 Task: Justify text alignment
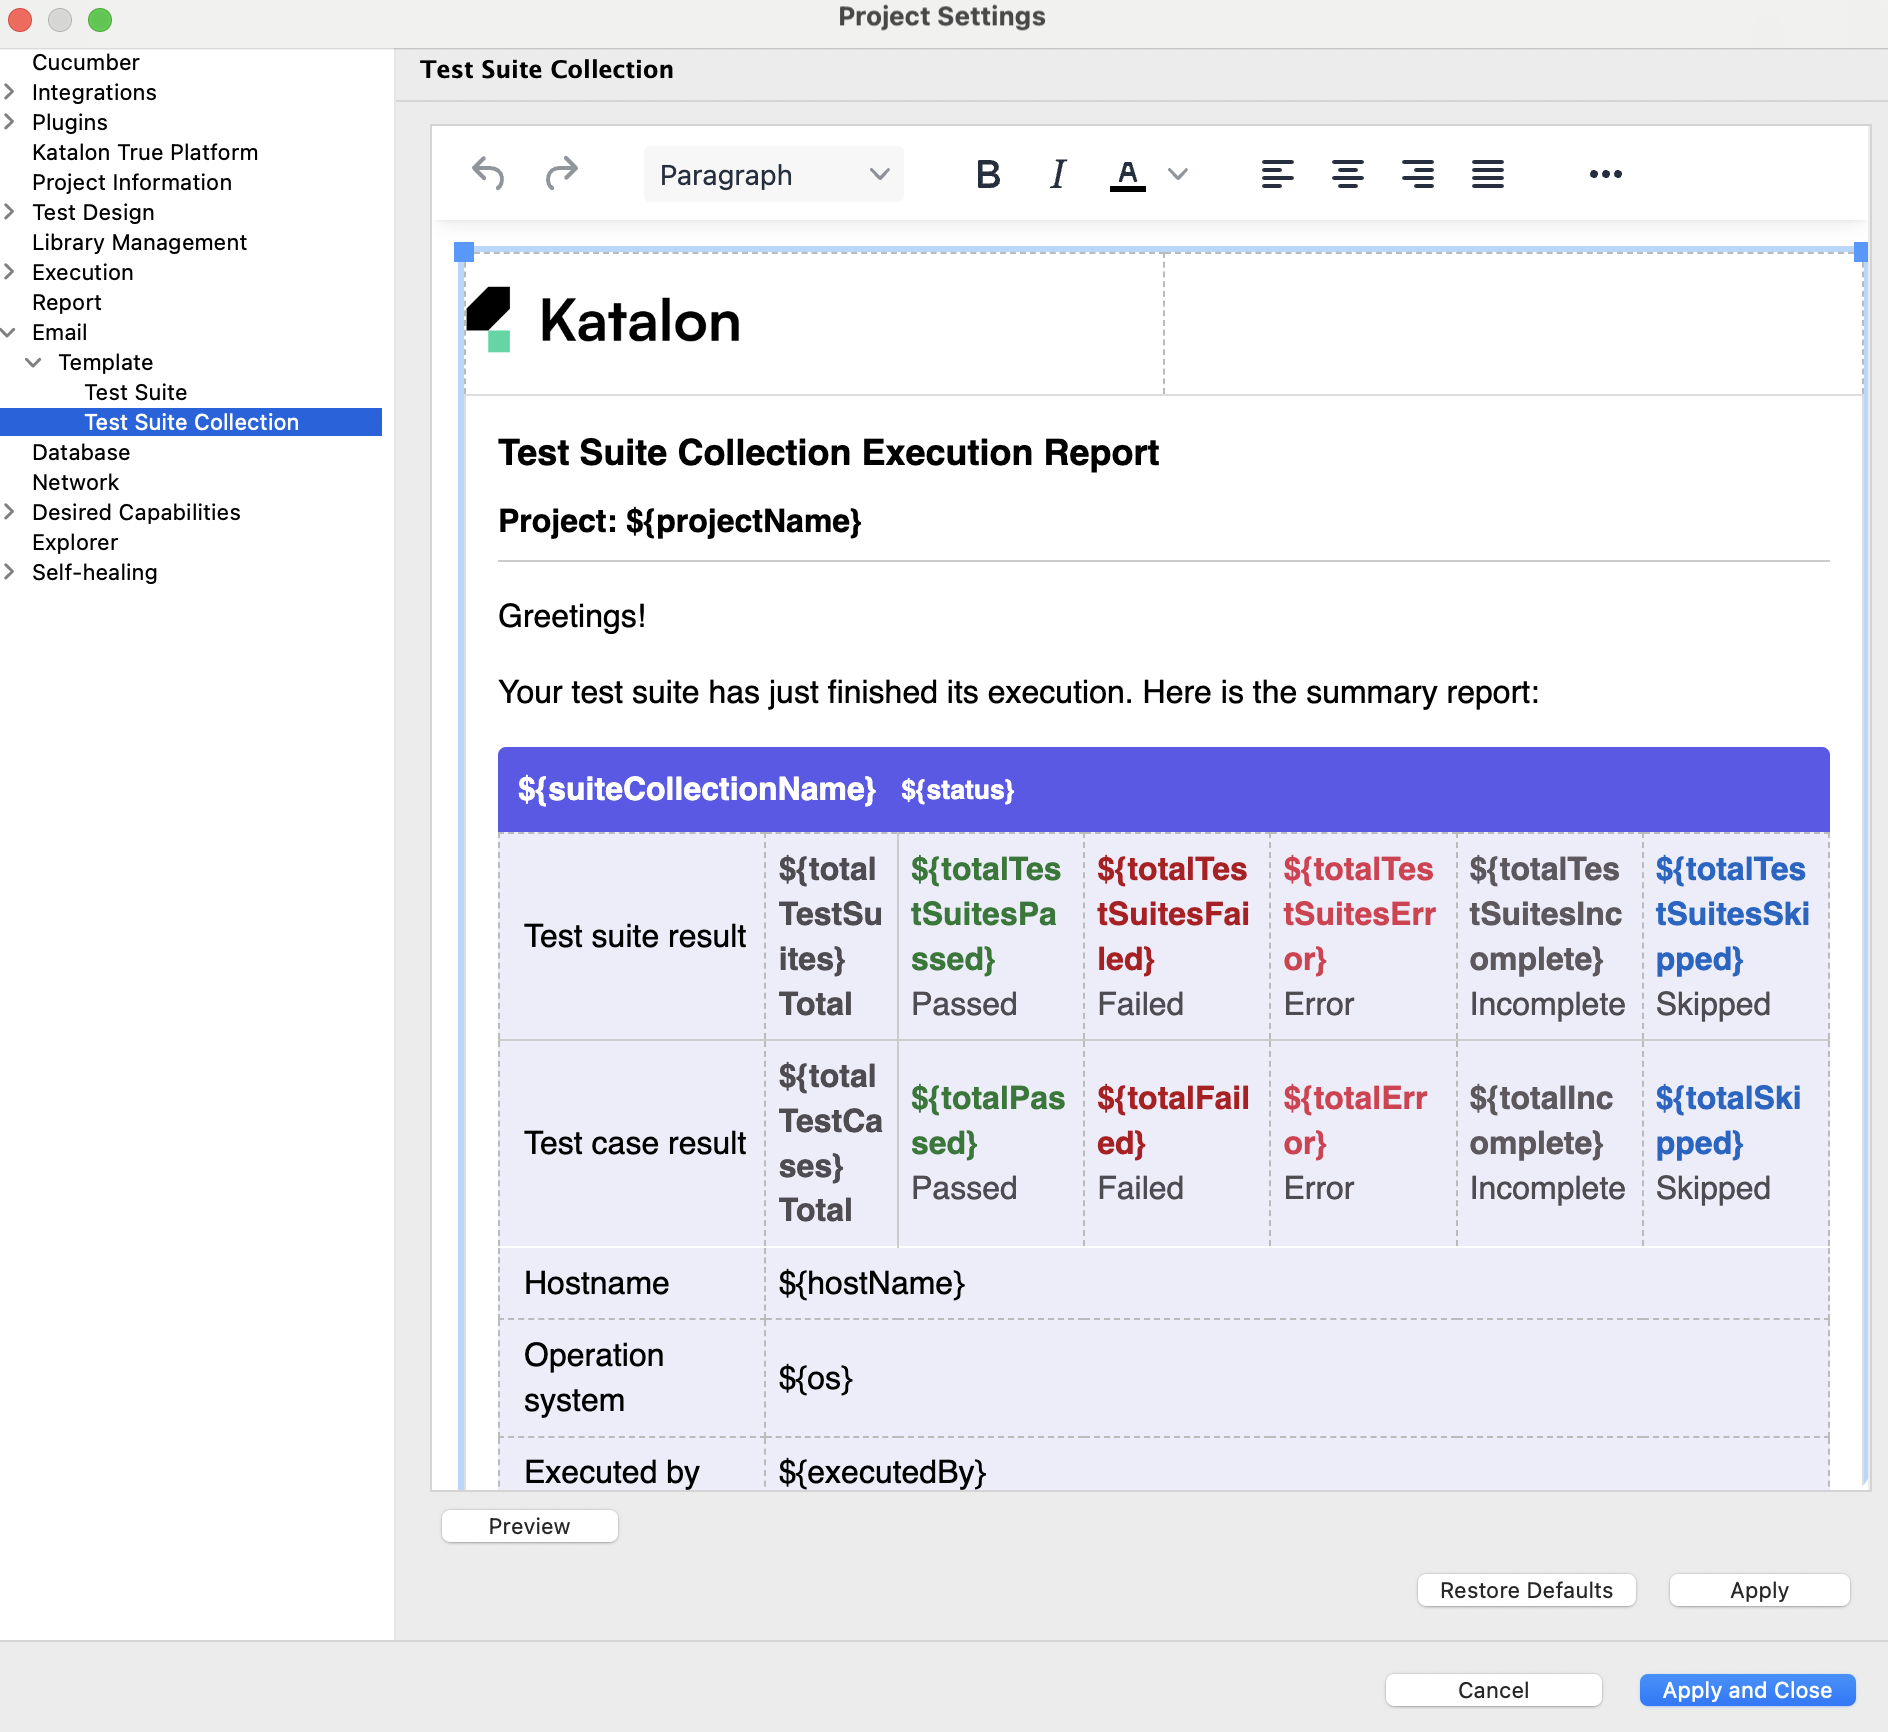[1488, 174]
